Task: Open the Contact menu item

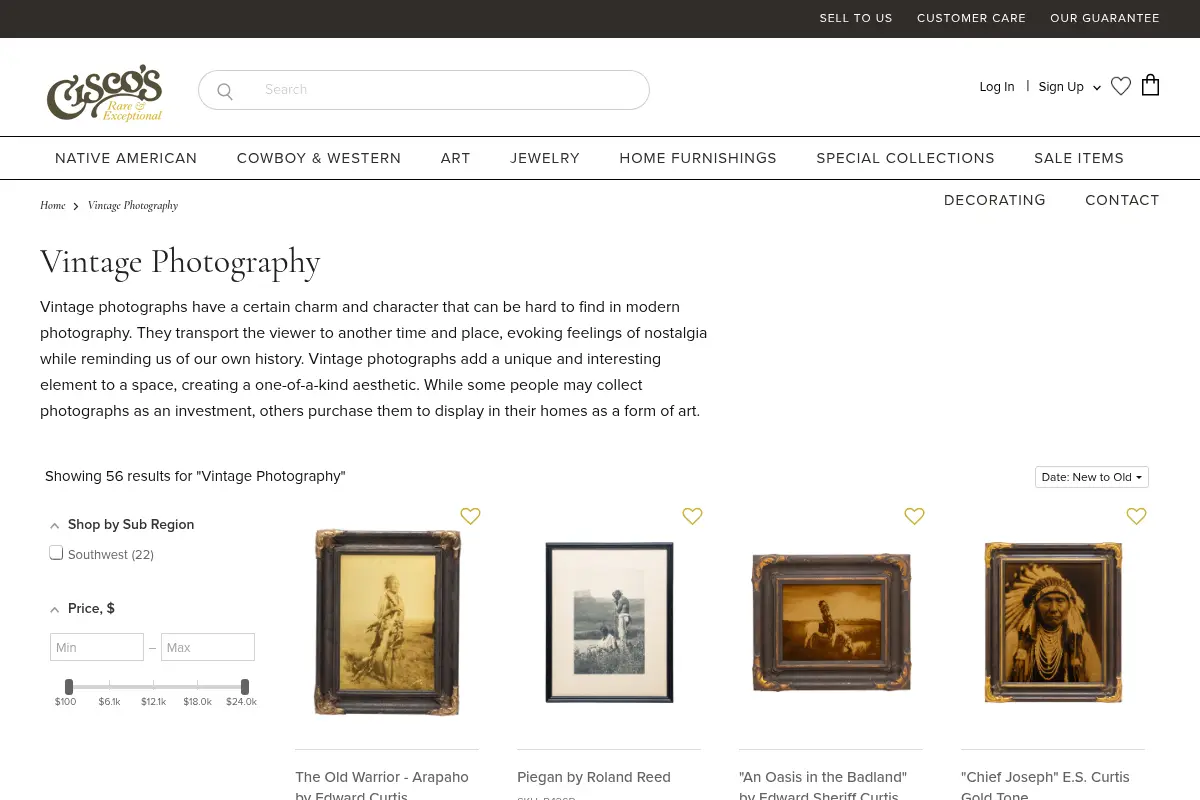Action: point(1122,200)
